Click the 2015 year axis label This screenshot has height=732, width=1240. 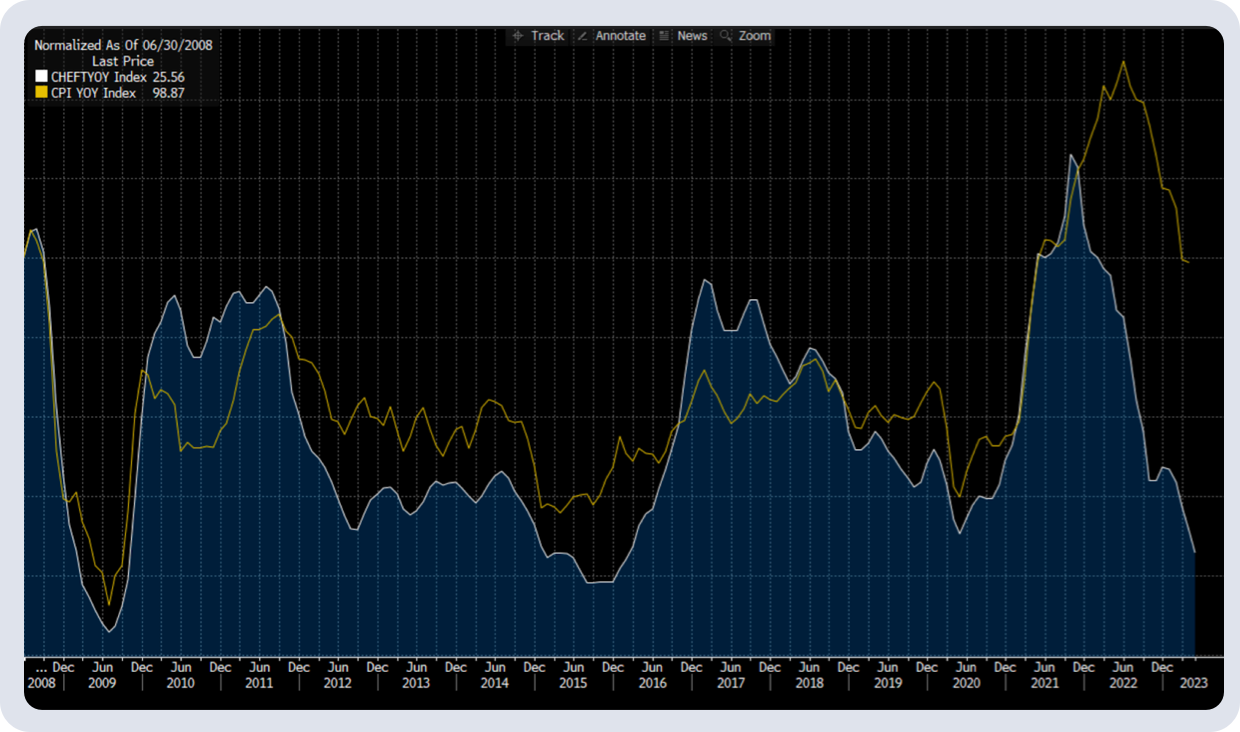pos(573,683)
